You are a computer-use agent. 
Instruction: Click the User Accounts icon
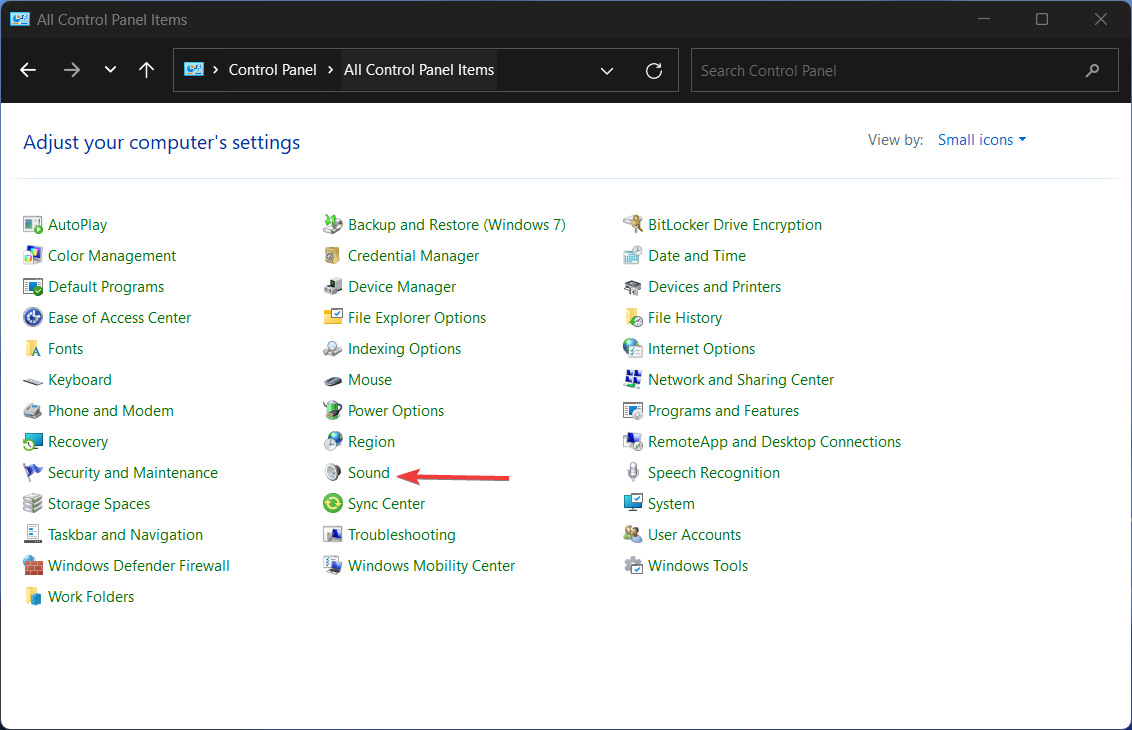click(633, 535)
